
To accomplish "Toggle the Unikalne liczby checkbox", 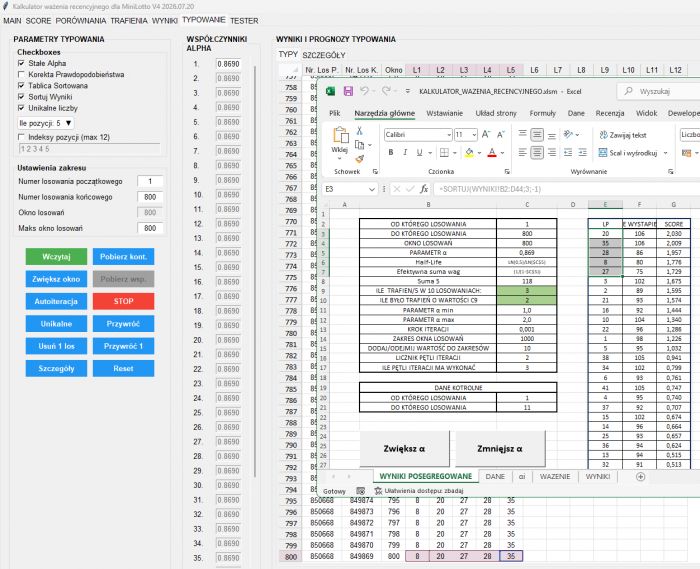I will tap(21, 108).
